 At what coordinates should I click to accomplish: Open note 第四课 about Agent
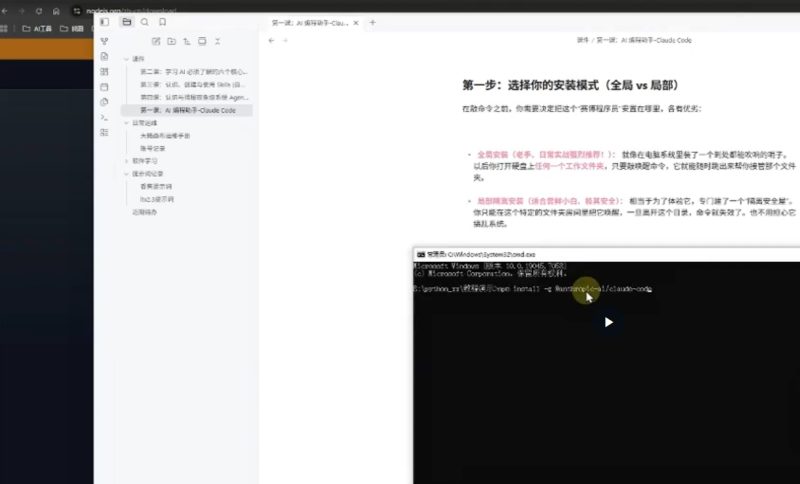point(194,97)
